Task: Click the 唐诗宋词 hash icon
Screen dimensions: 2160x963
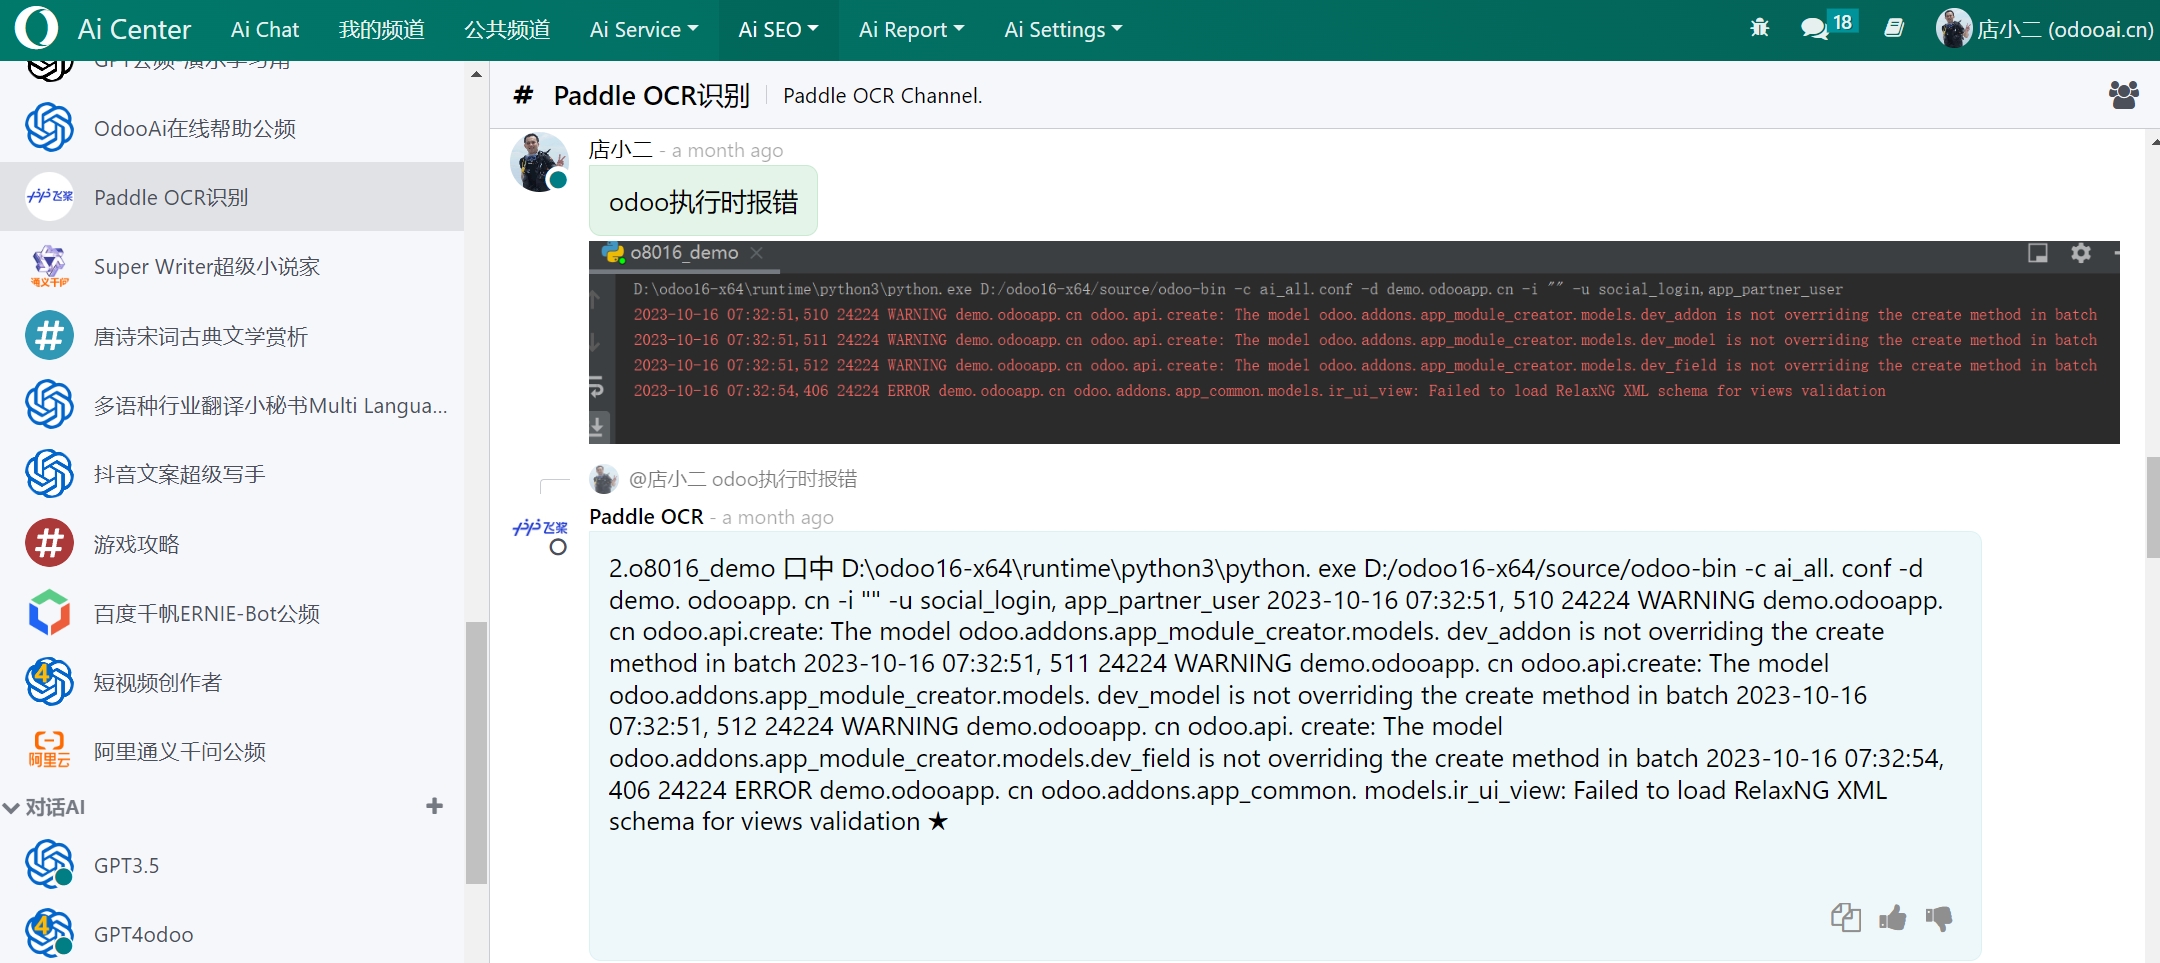Action: click(50, 336)
